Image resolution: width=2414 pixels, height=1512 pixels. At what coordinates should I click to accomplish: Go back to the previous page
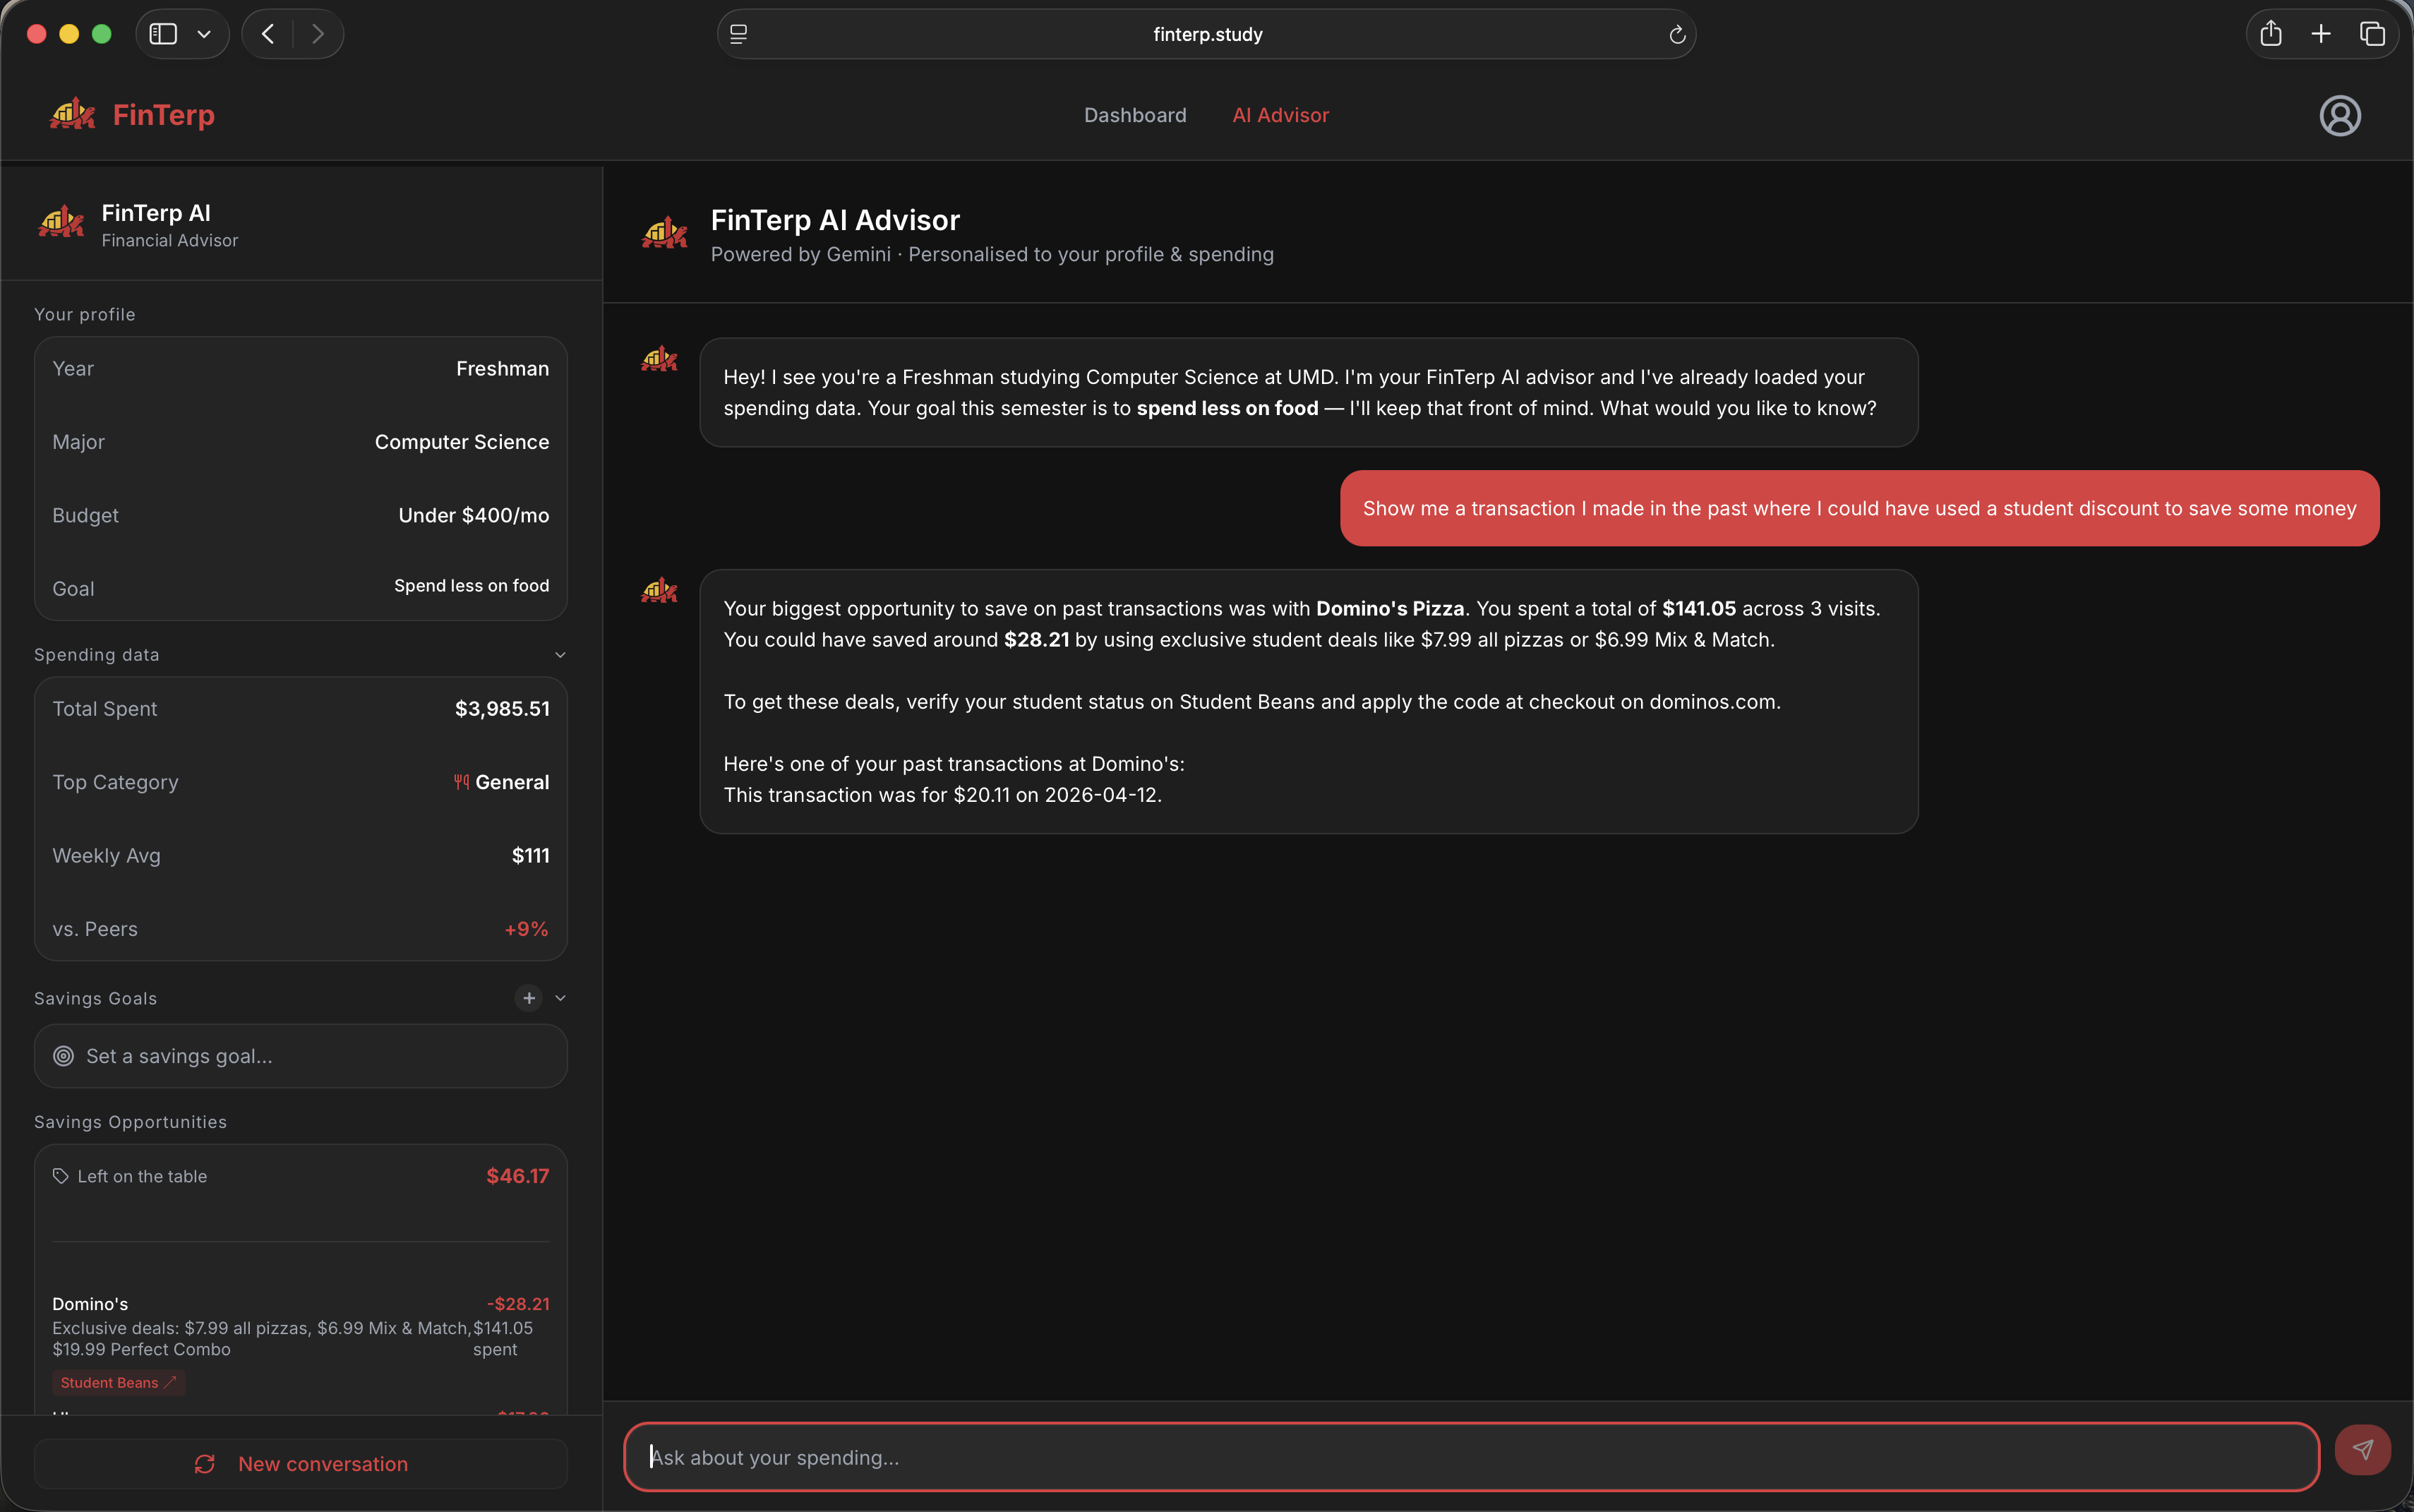267,34
